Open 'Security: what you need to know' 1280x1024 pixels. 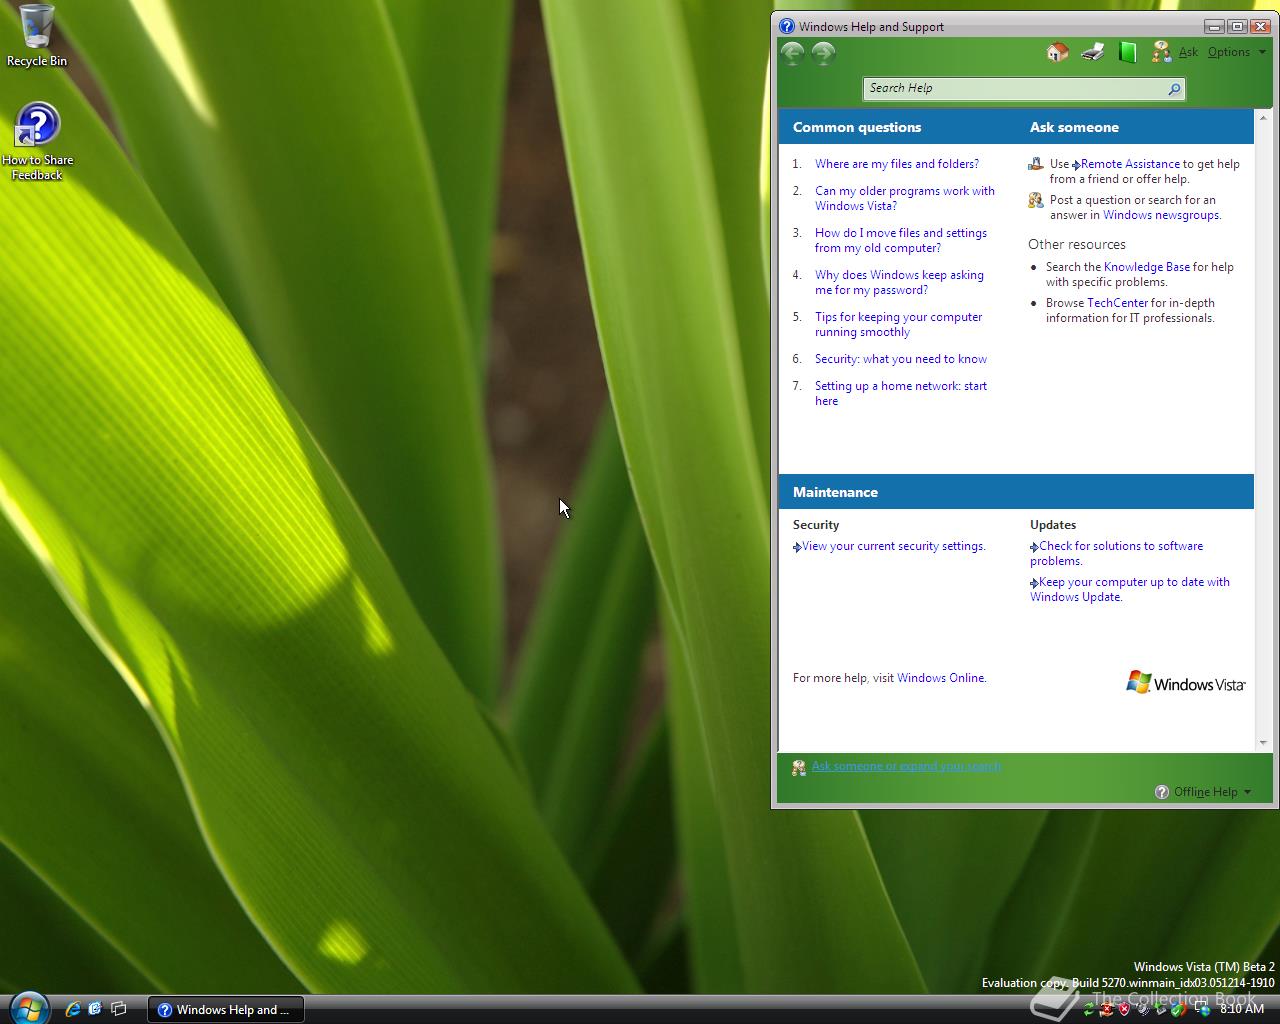point(901,359)
